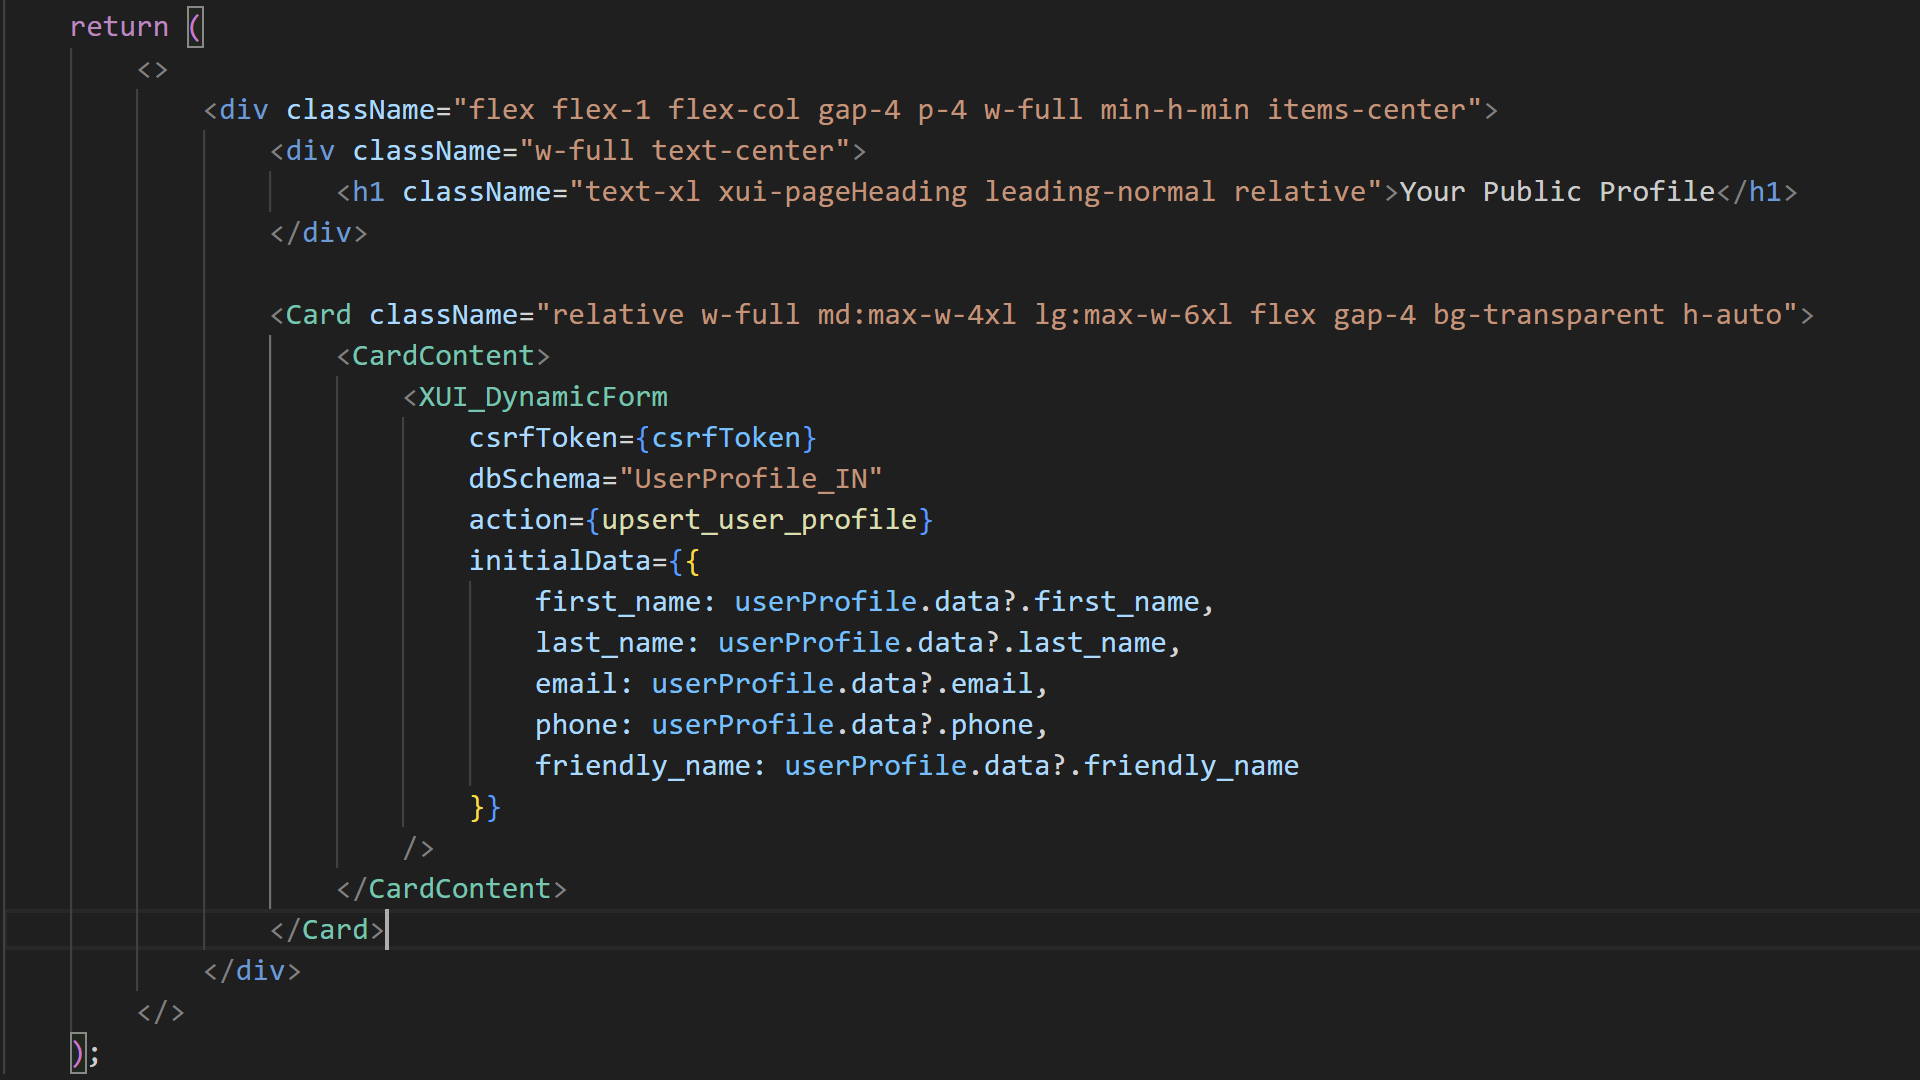Click the initialData prop name
The height and width of the screenshot is (1080, 1920).
(x=560, y=561)
